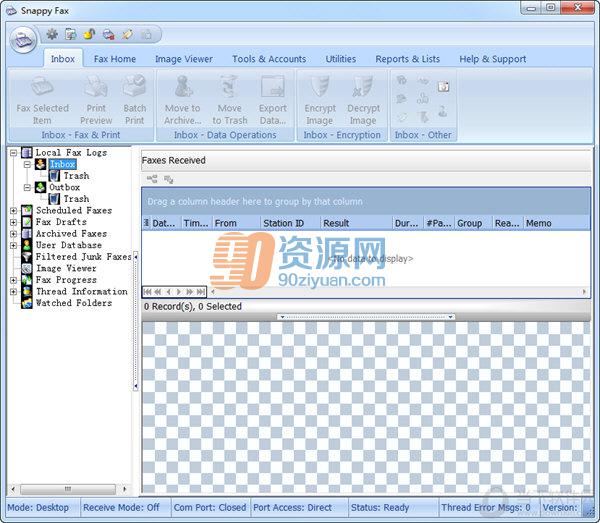Select the Trash icon under Inbox
600x523 pixels.
(x=54, y=176)
